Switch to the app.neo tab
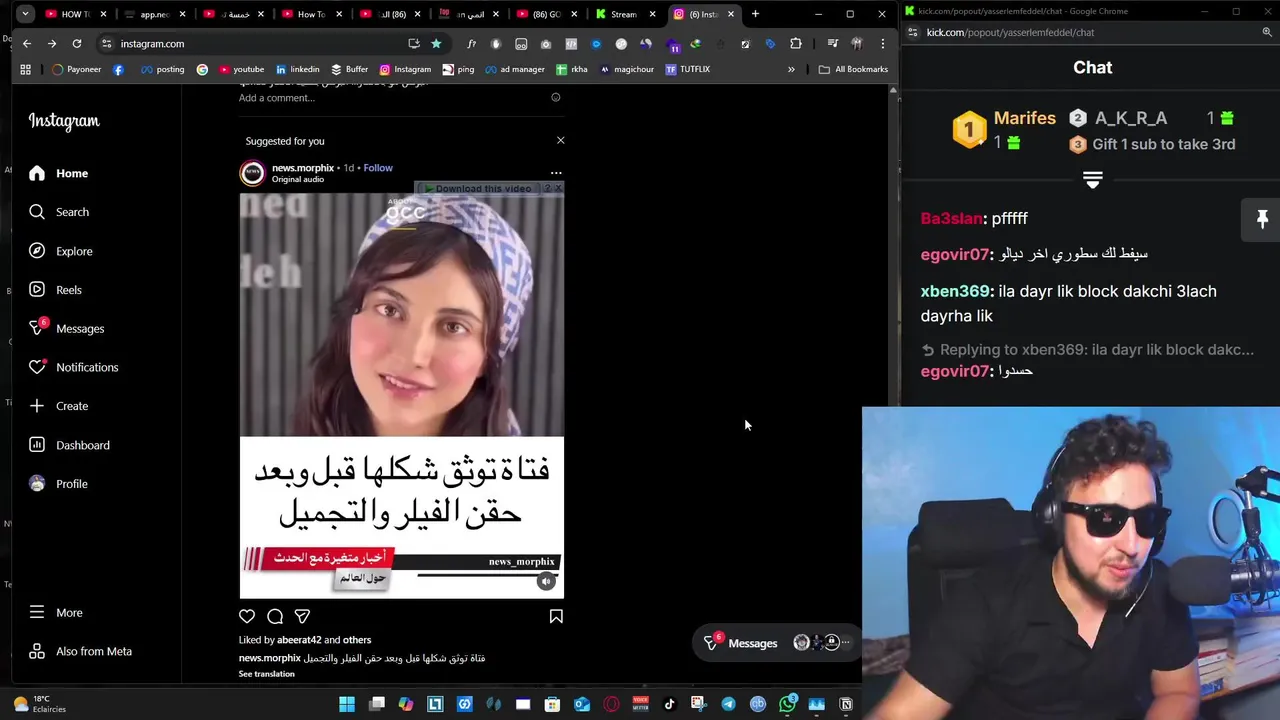 pos(153,14)
